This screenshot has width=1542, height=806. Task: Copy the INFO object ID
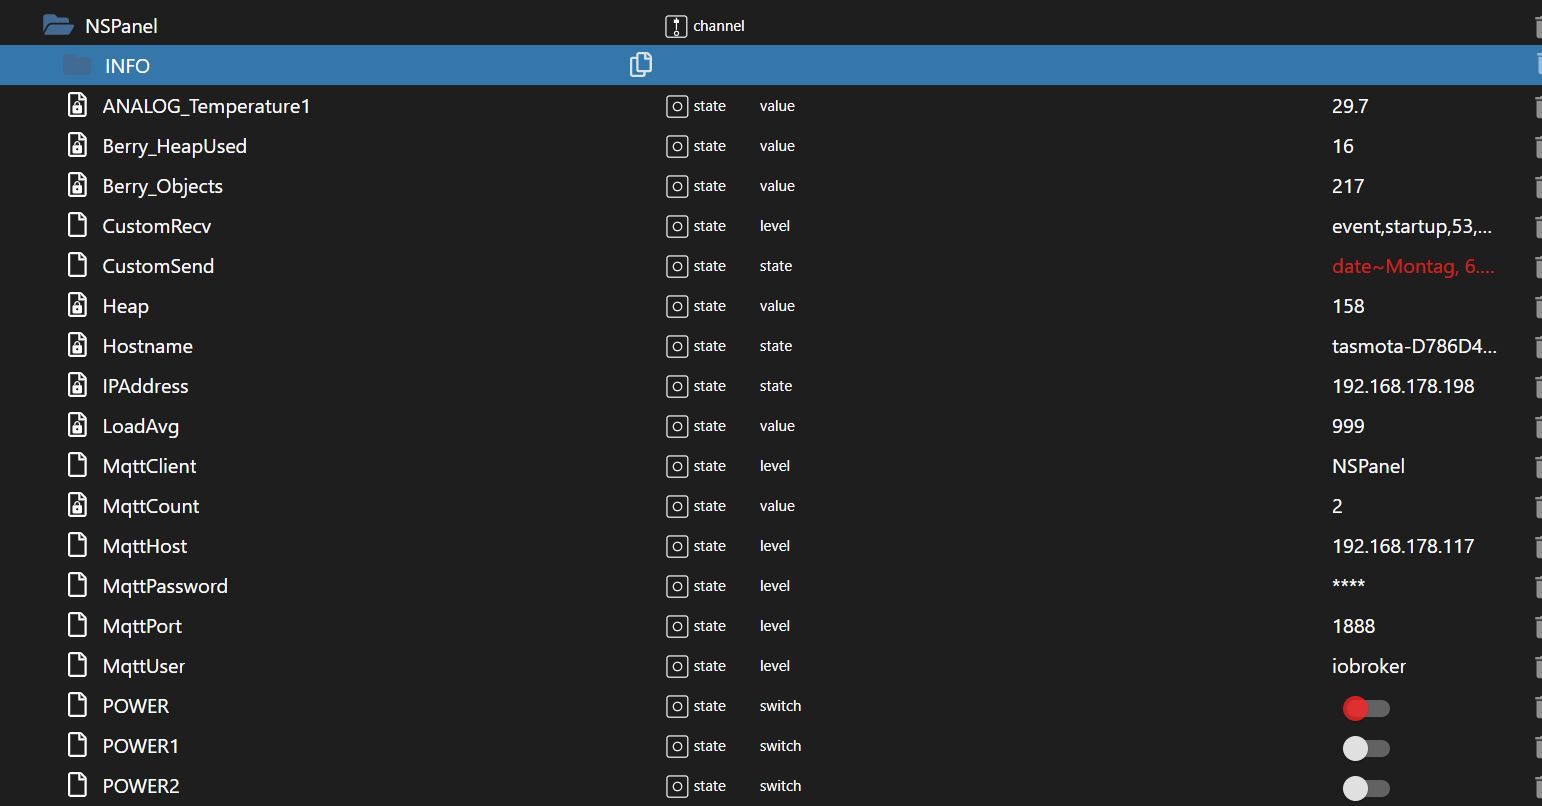(641, 65)
